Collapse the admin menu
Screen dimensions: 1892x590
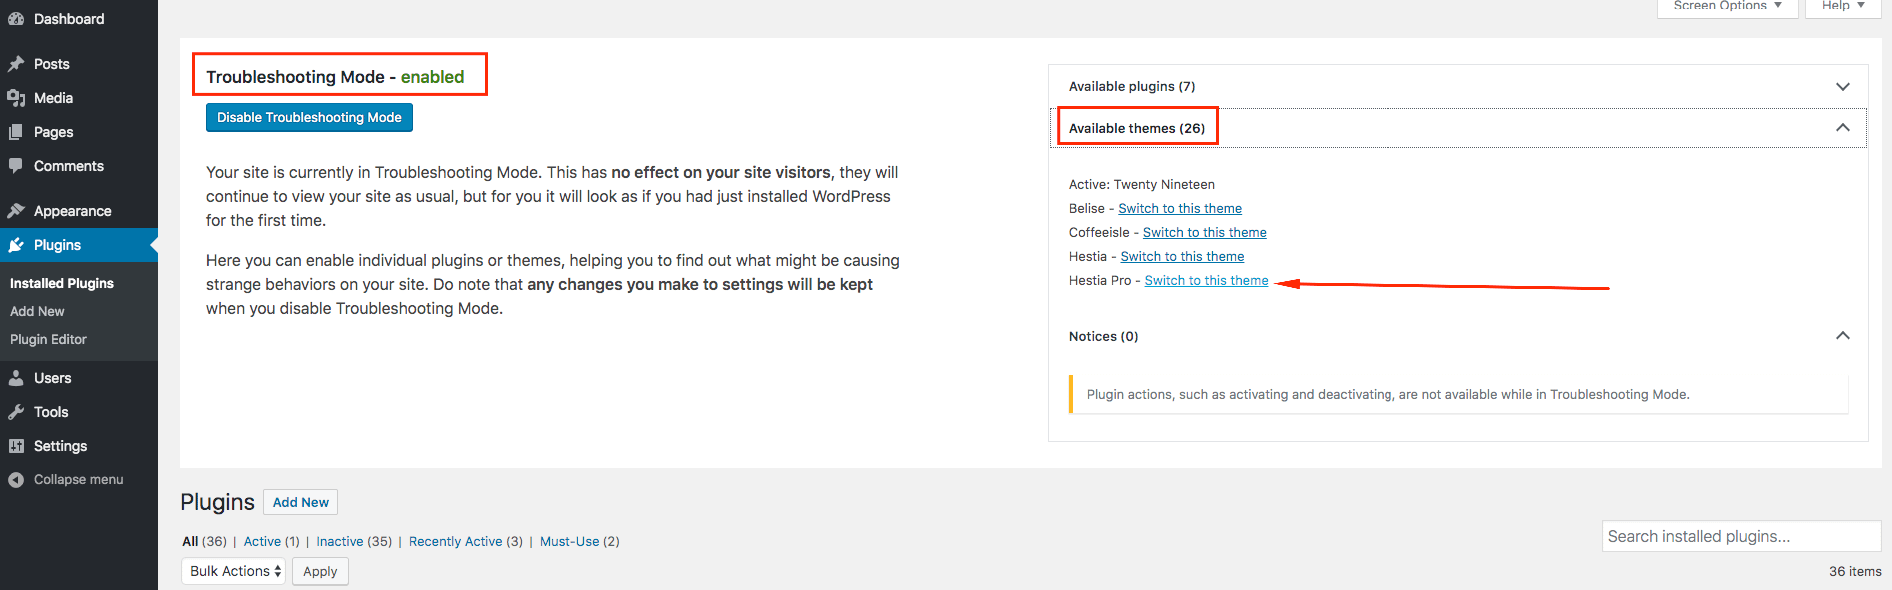pyautogui.click(x=66, y=480)
